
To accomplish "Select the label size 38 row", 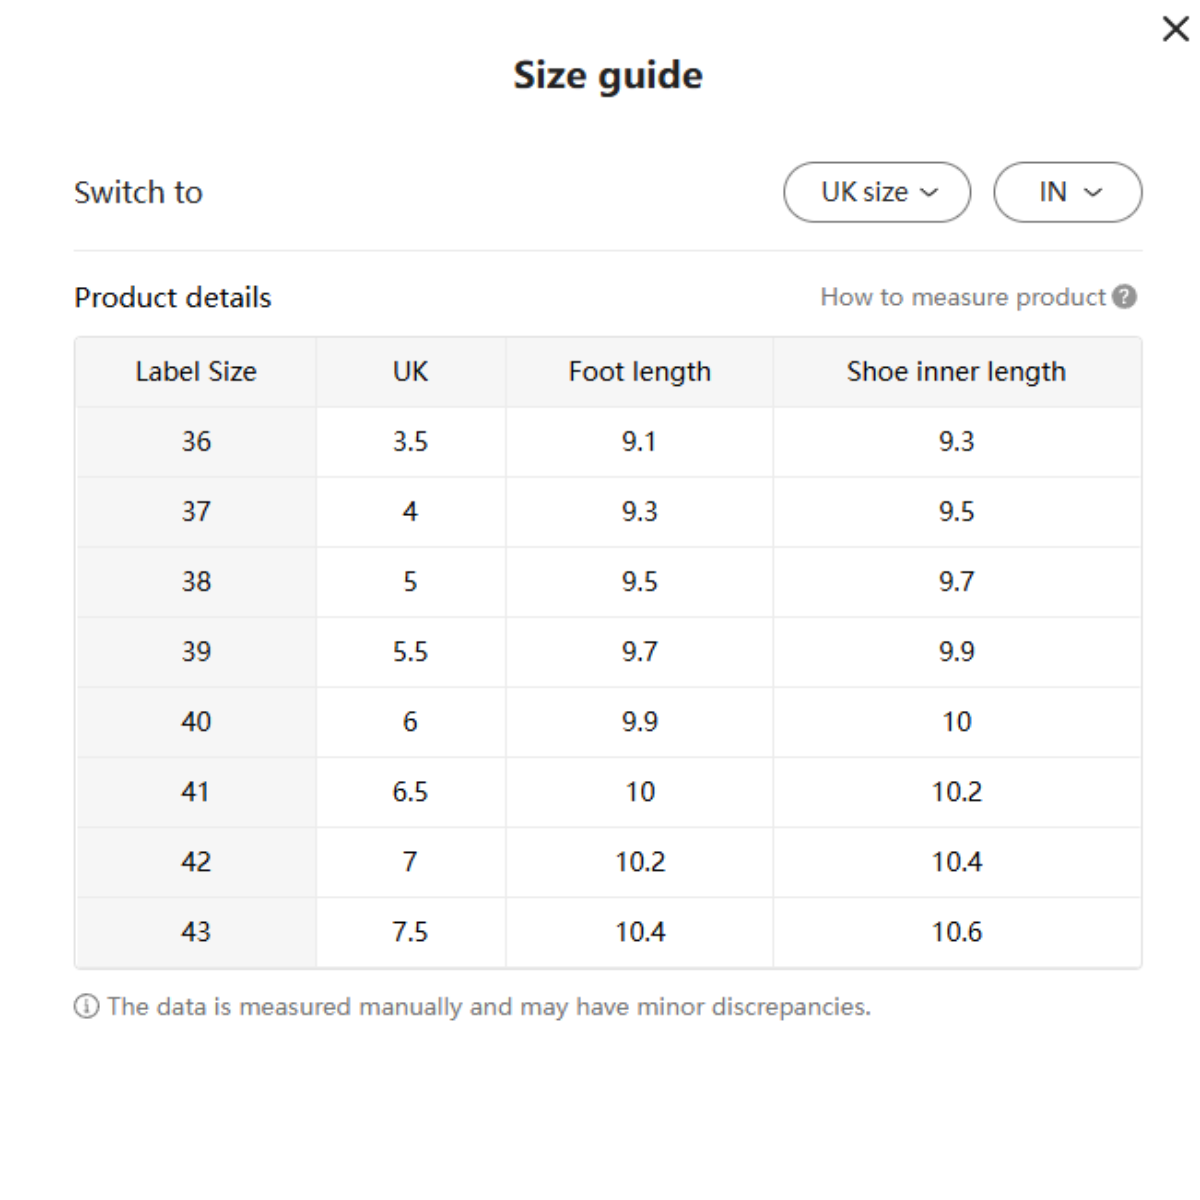I will (196, 582).
